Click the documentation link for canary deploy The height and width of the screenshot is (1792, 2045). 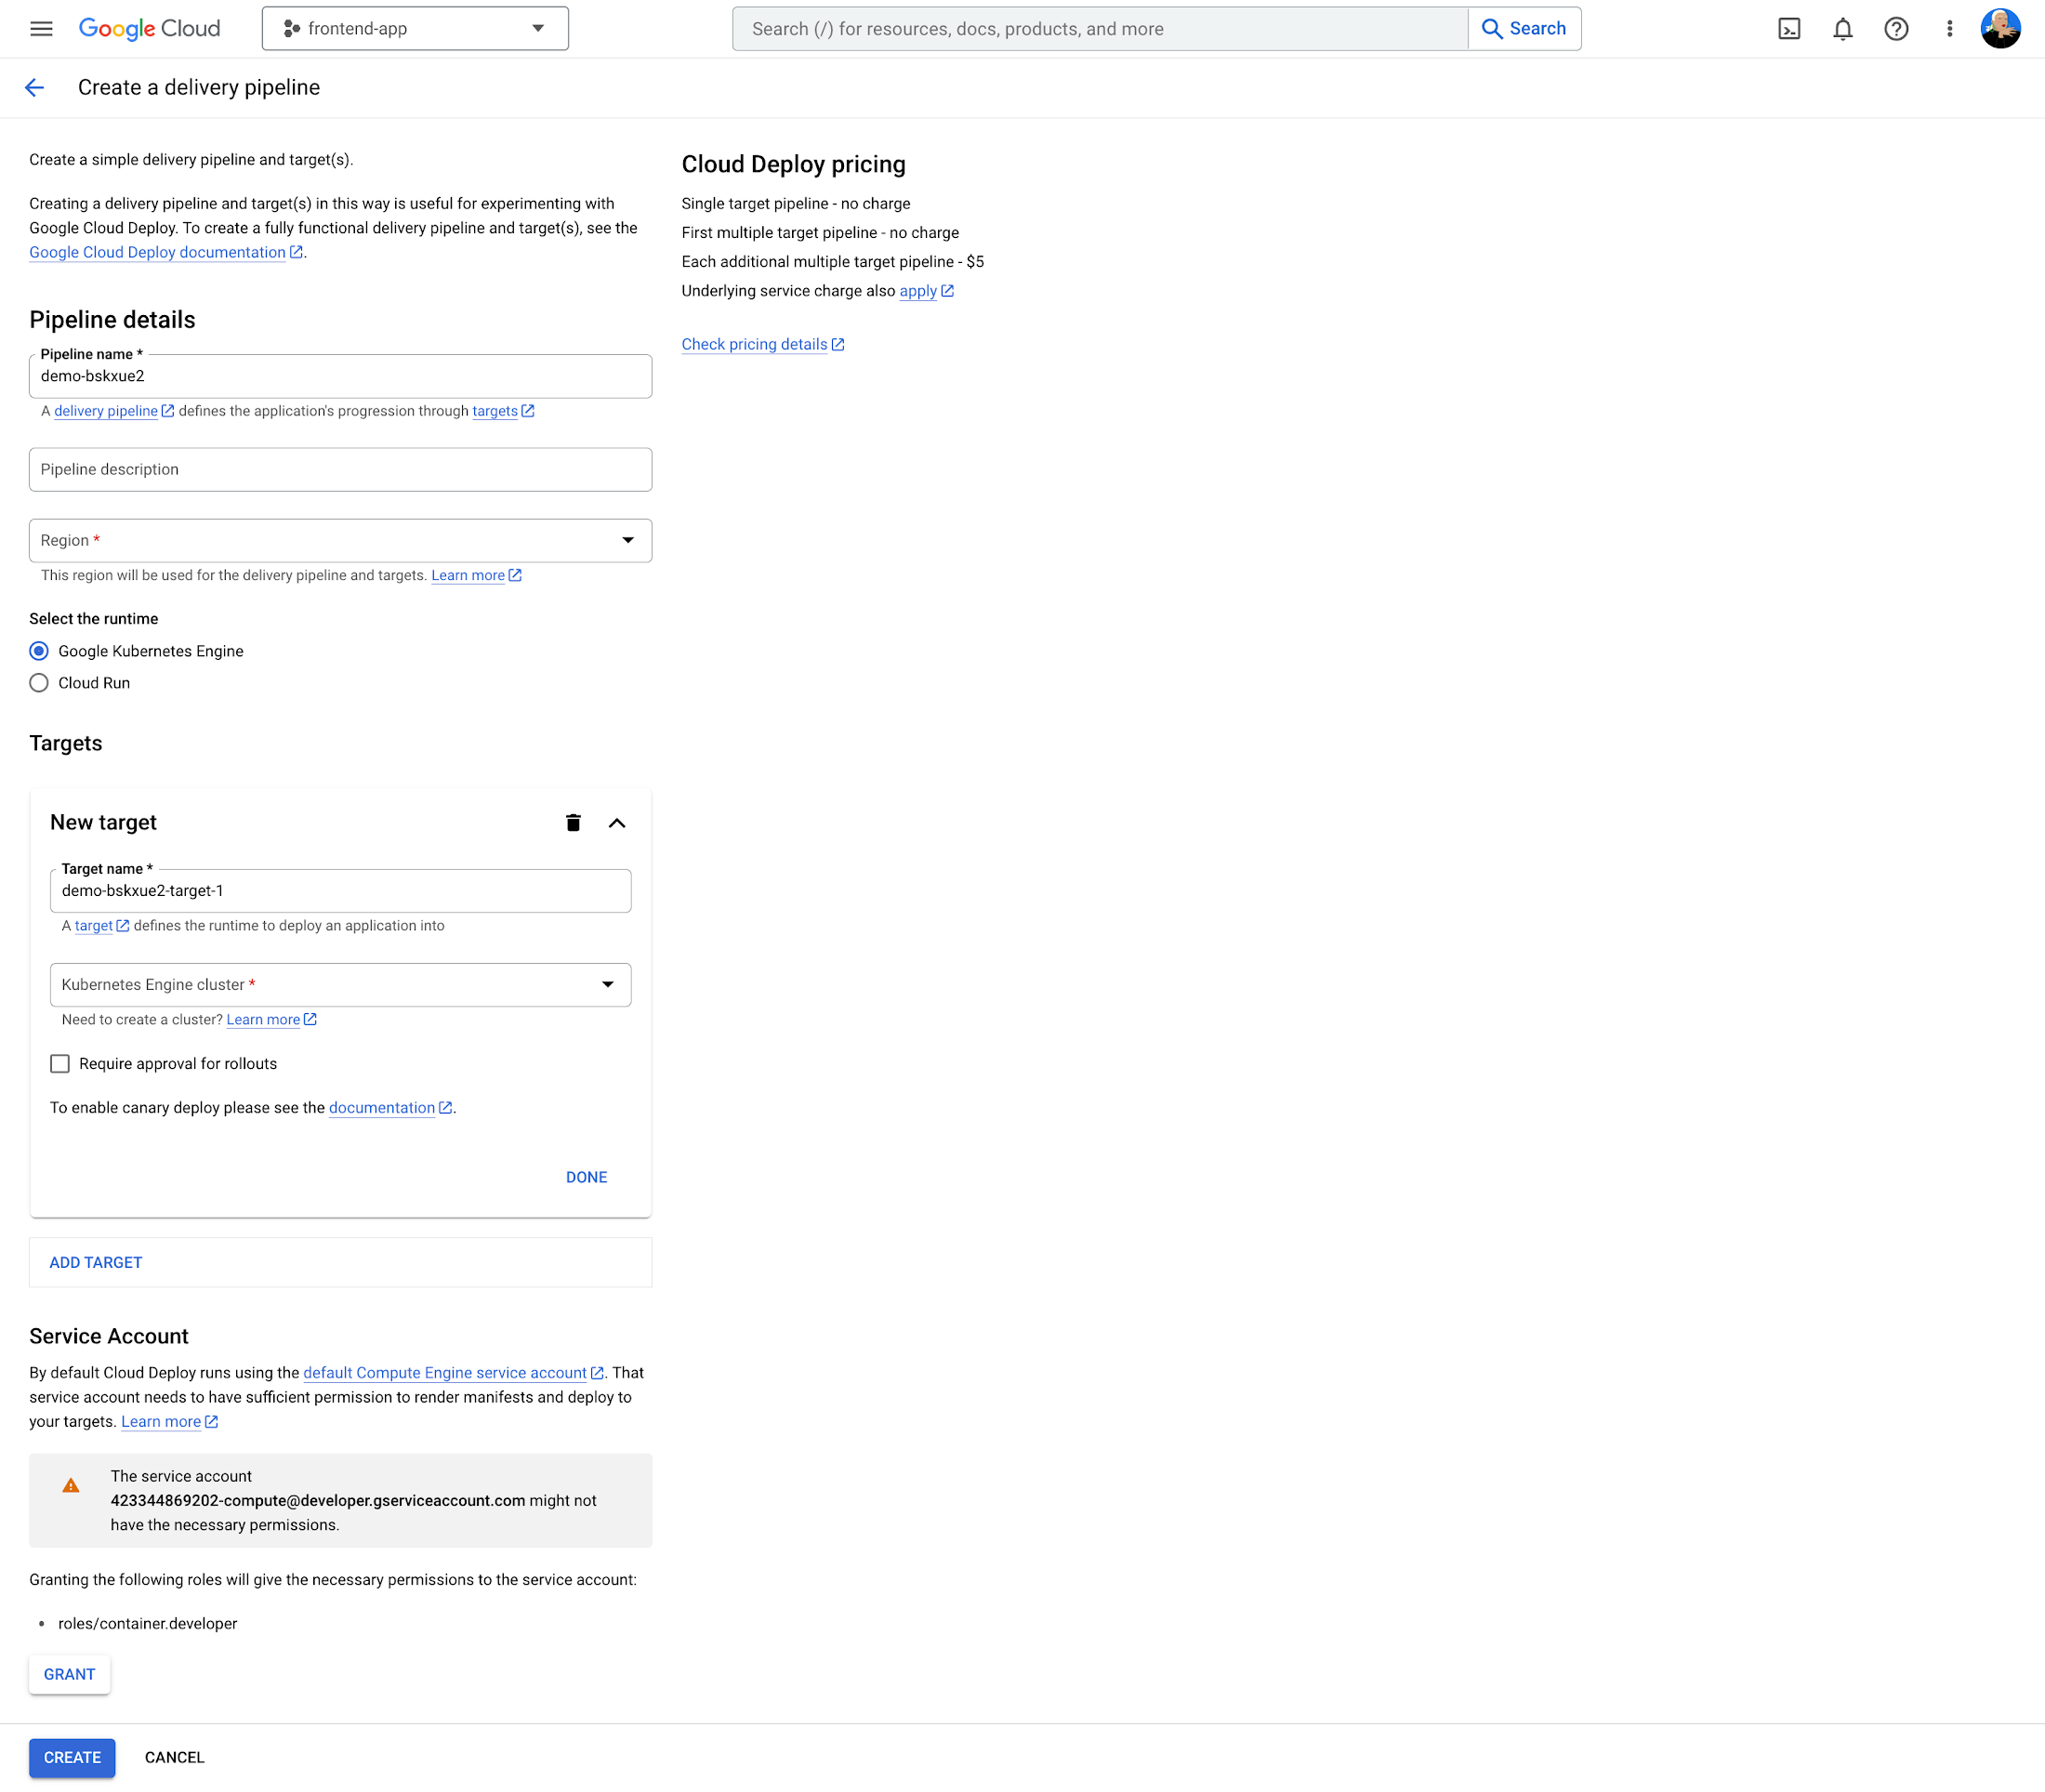tap(383, 1107)
